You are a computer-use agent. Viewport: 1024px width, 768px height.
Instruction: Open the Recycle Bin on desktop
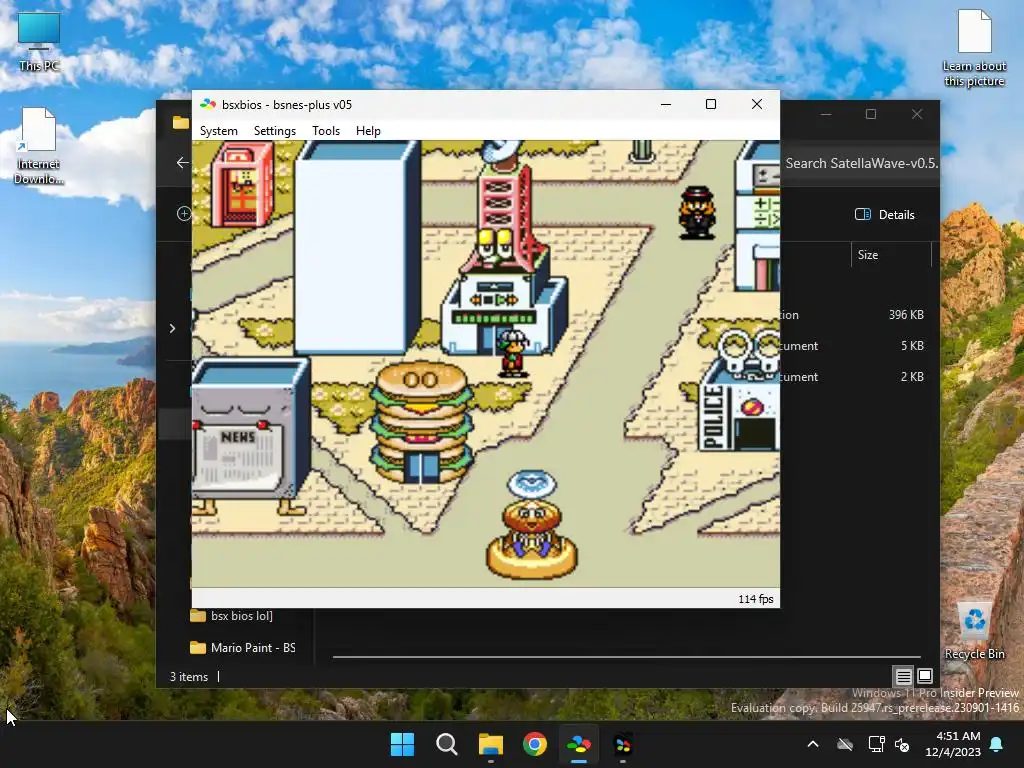click(974, 631)
